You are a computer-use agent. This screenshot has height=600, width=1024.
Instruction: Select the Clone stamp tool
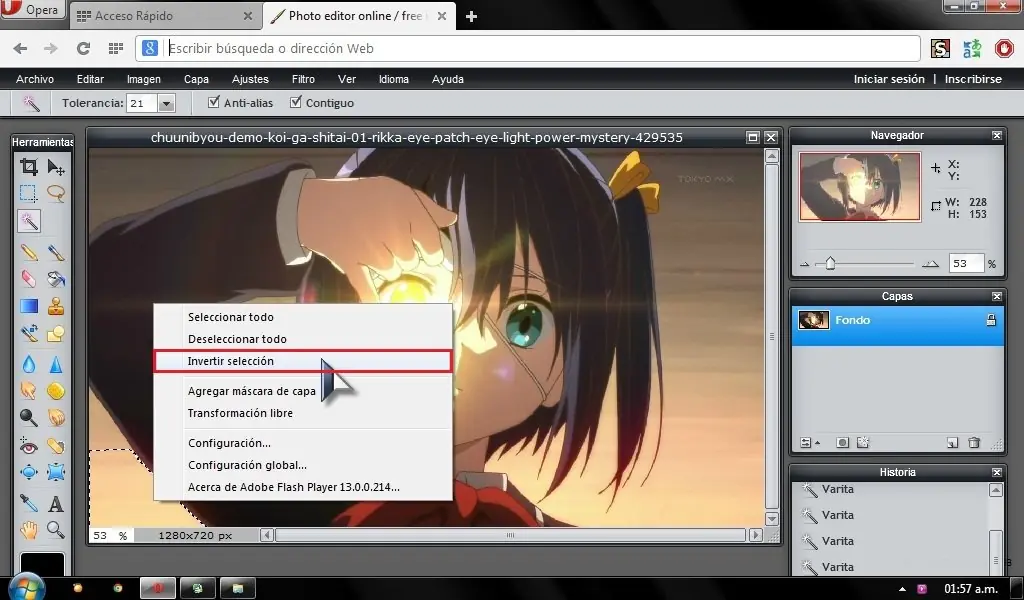[x=56, y=306]
